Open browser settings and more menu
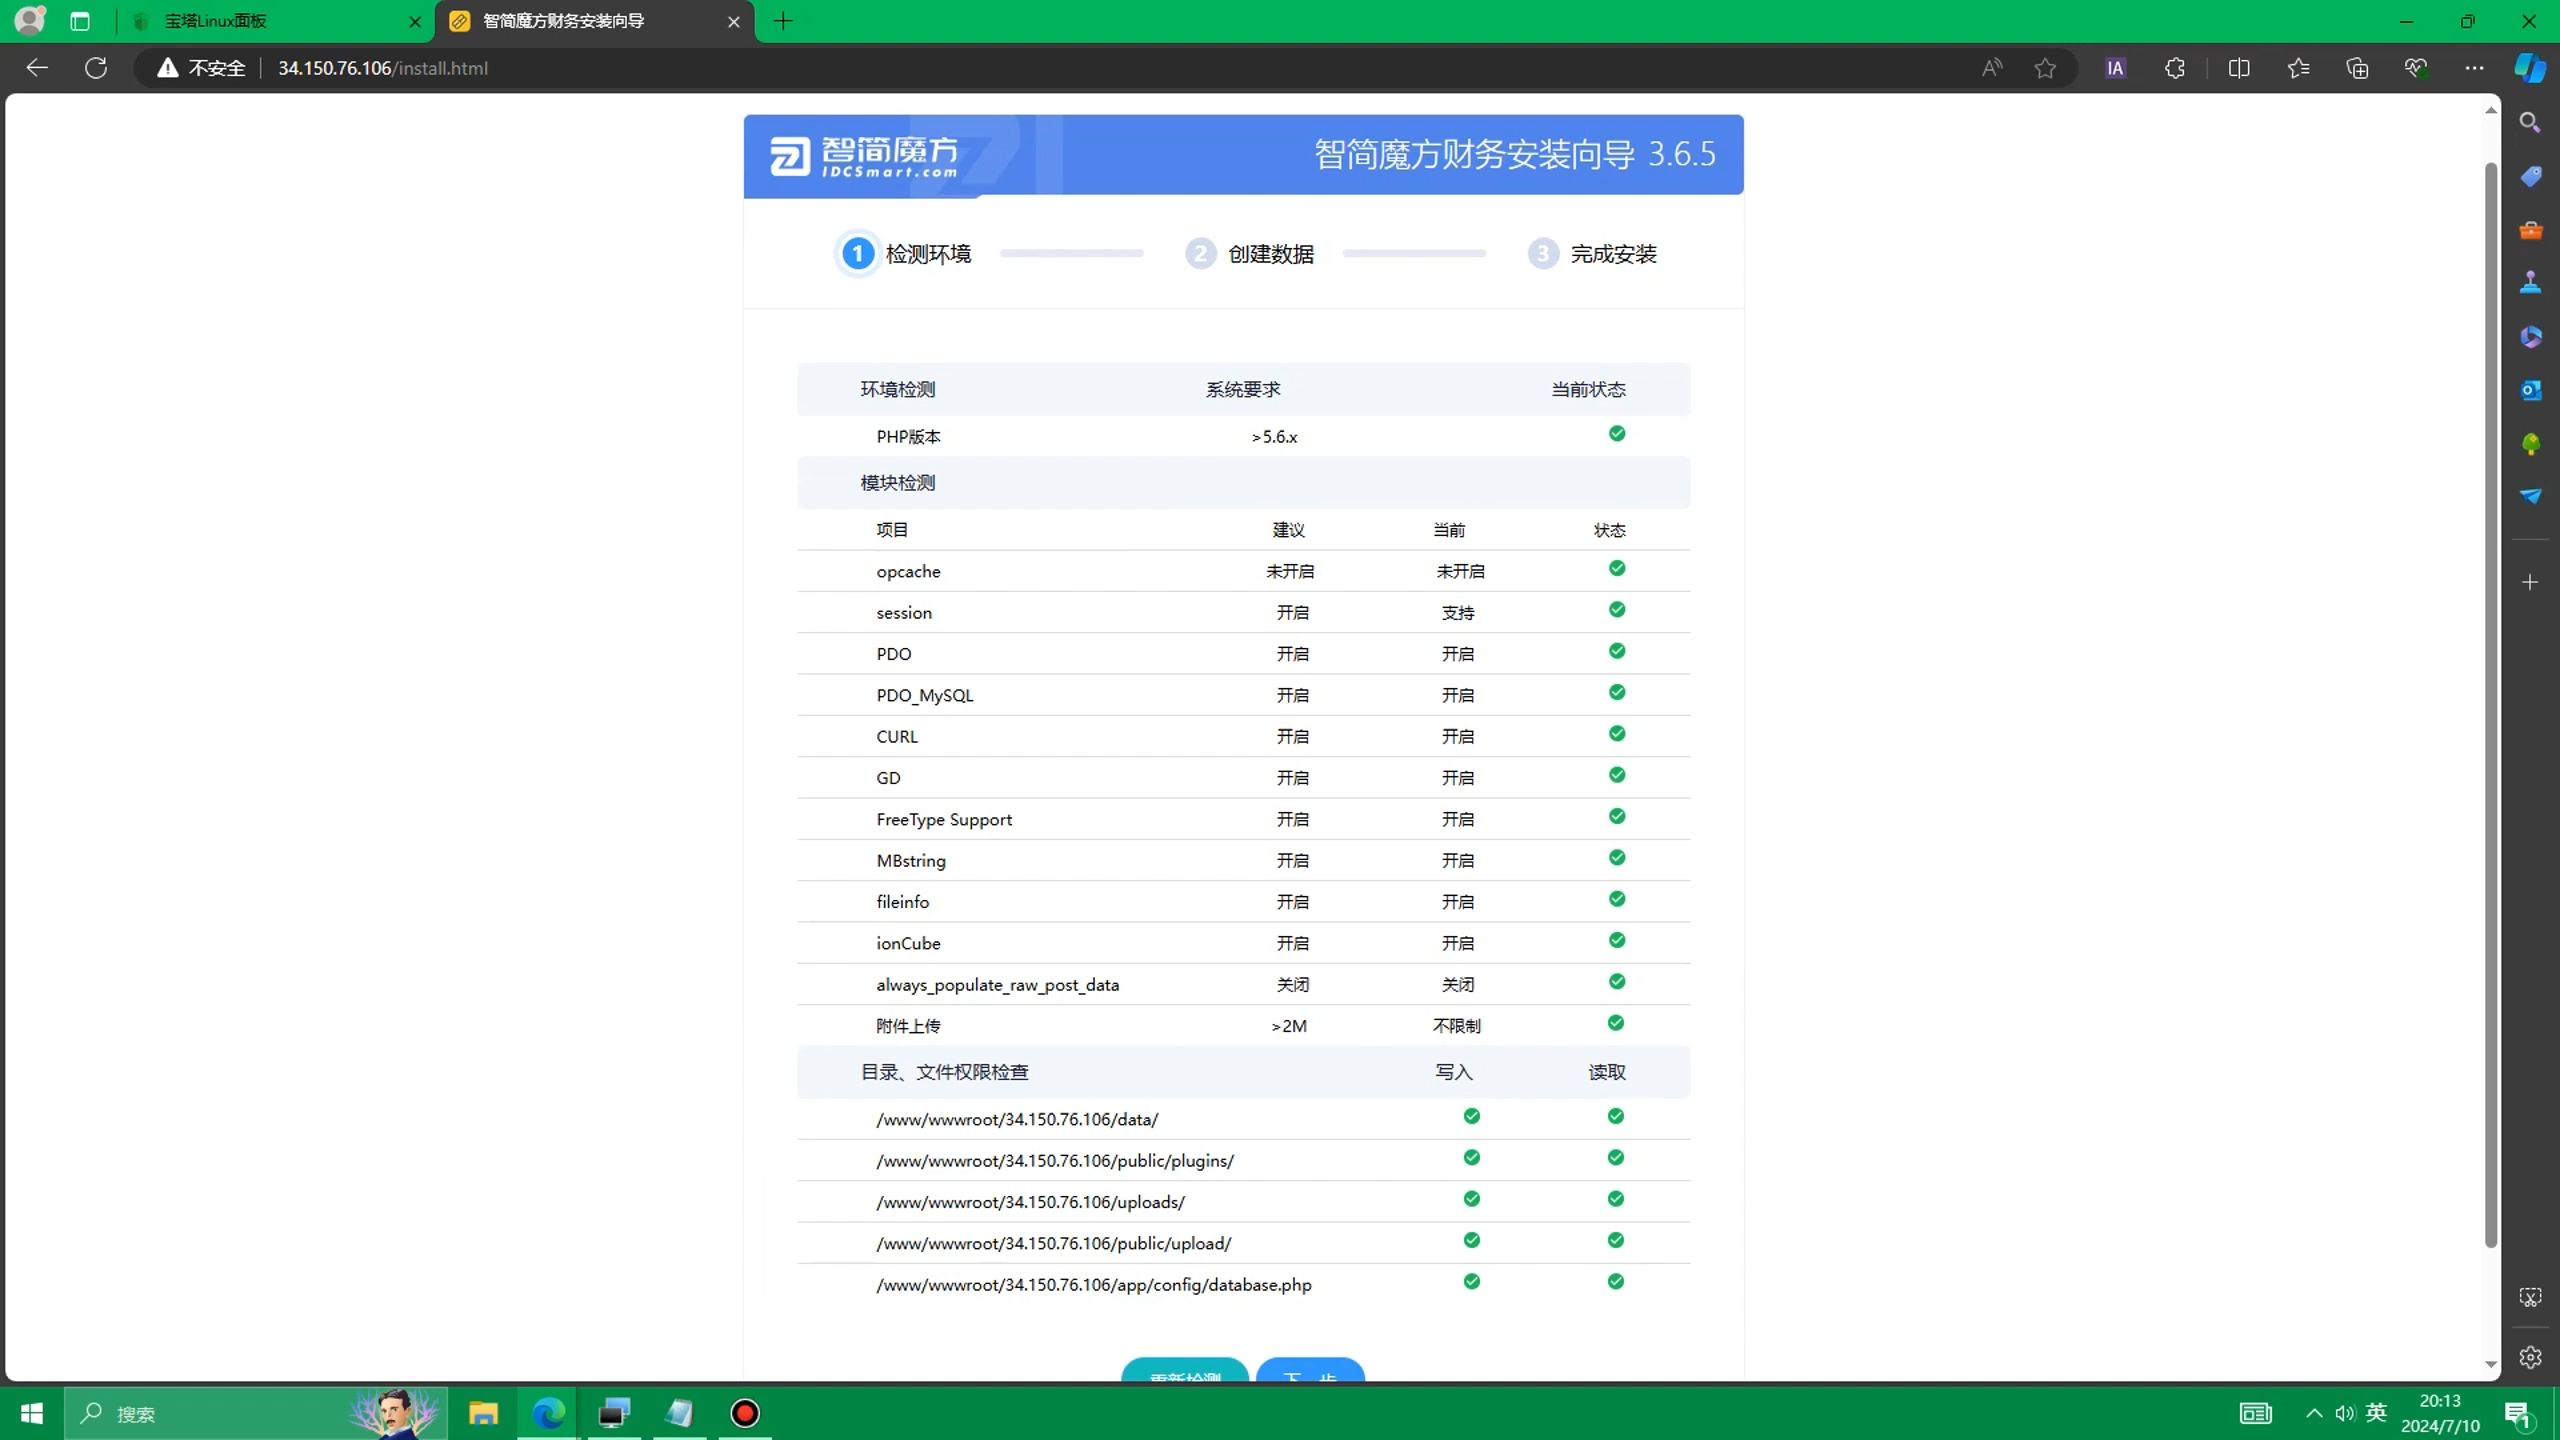2560x1440 pixels. (2474, 68)
